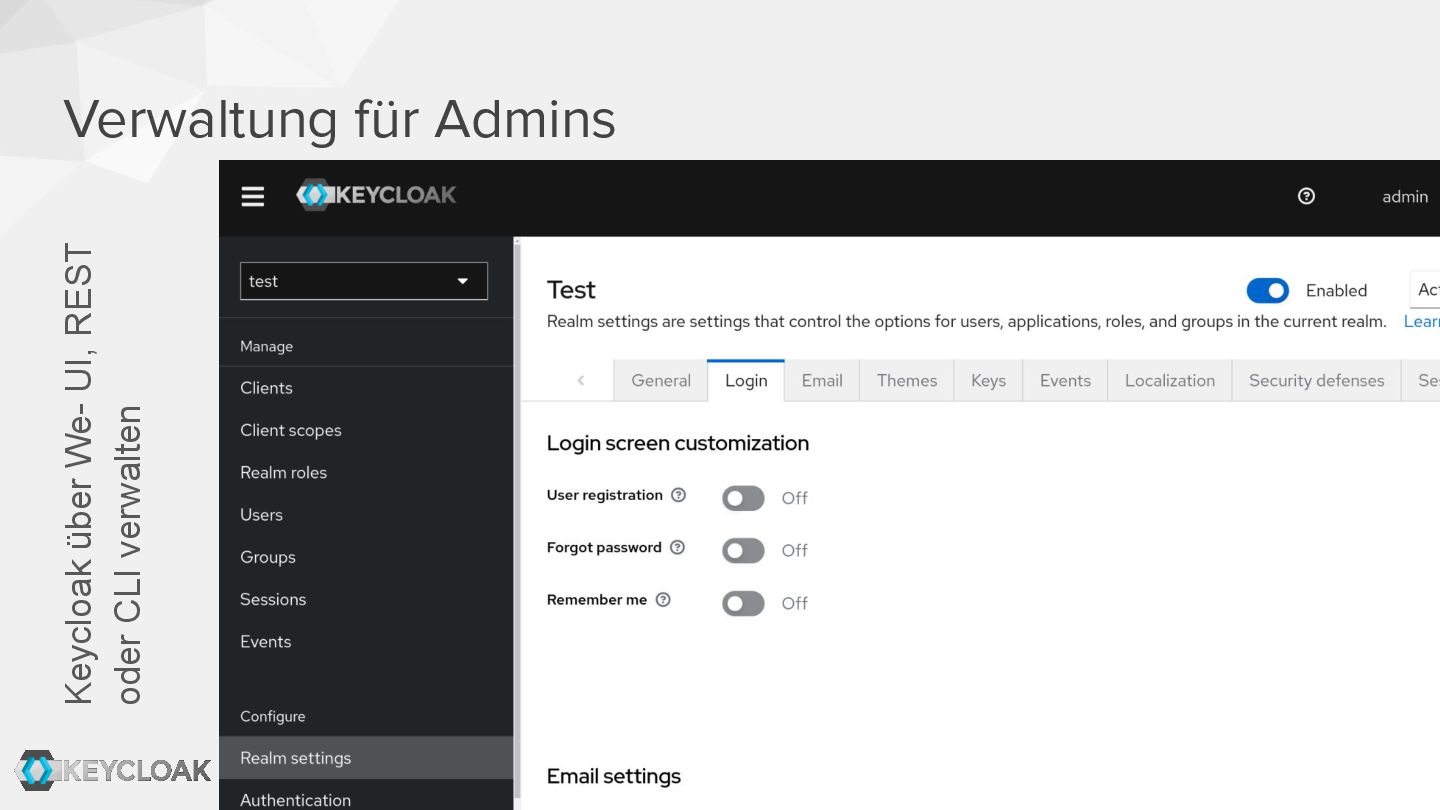
Task: Enable the User registration switch
Action: point(743,498)
